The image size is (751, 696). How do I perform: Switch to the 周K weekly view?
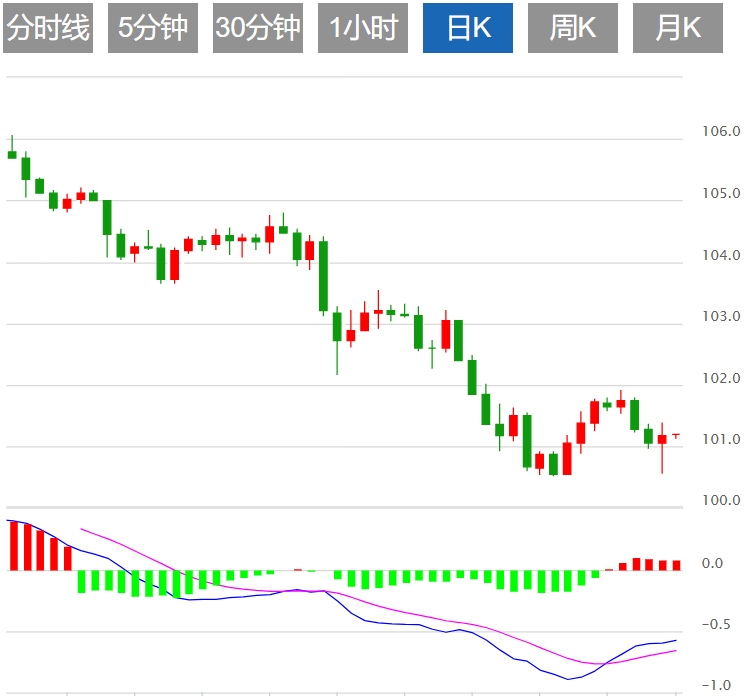[x=573, y=28]
